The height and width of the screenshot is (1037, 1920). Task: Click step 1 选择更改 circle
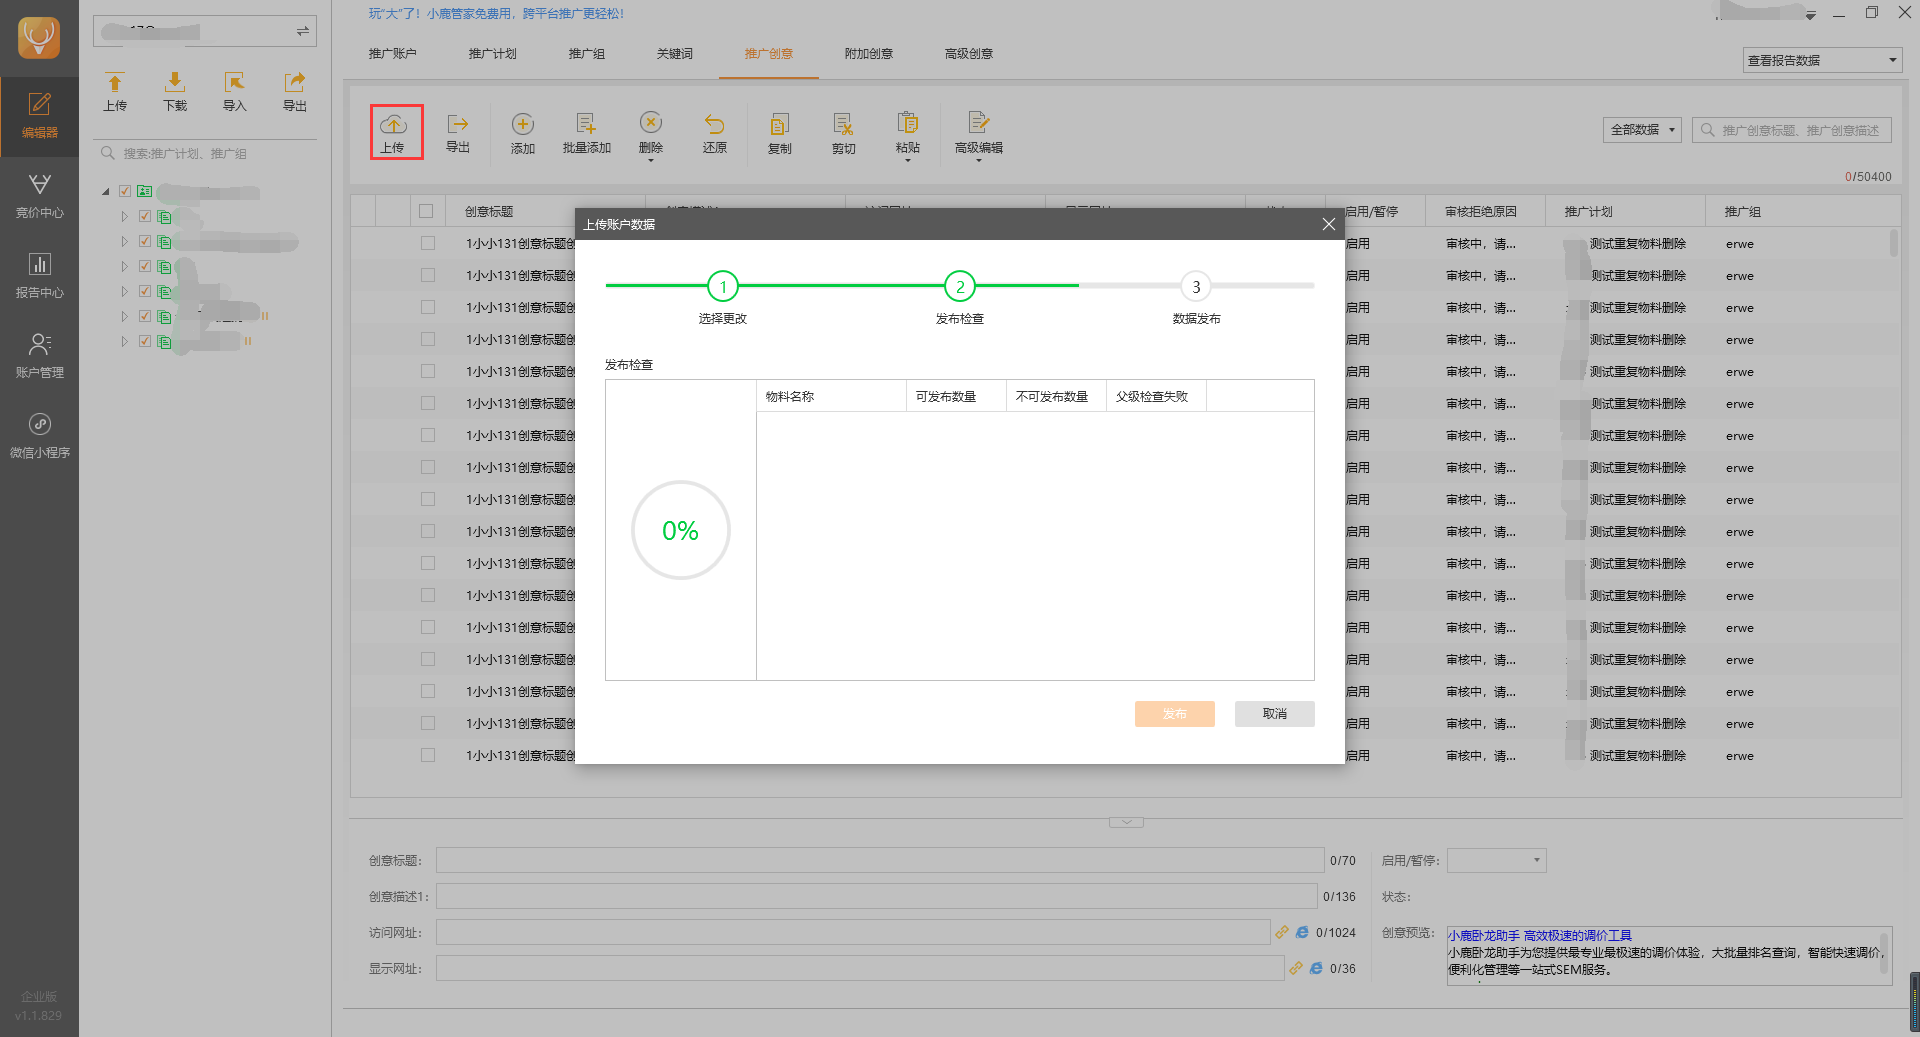click(723, 287)
